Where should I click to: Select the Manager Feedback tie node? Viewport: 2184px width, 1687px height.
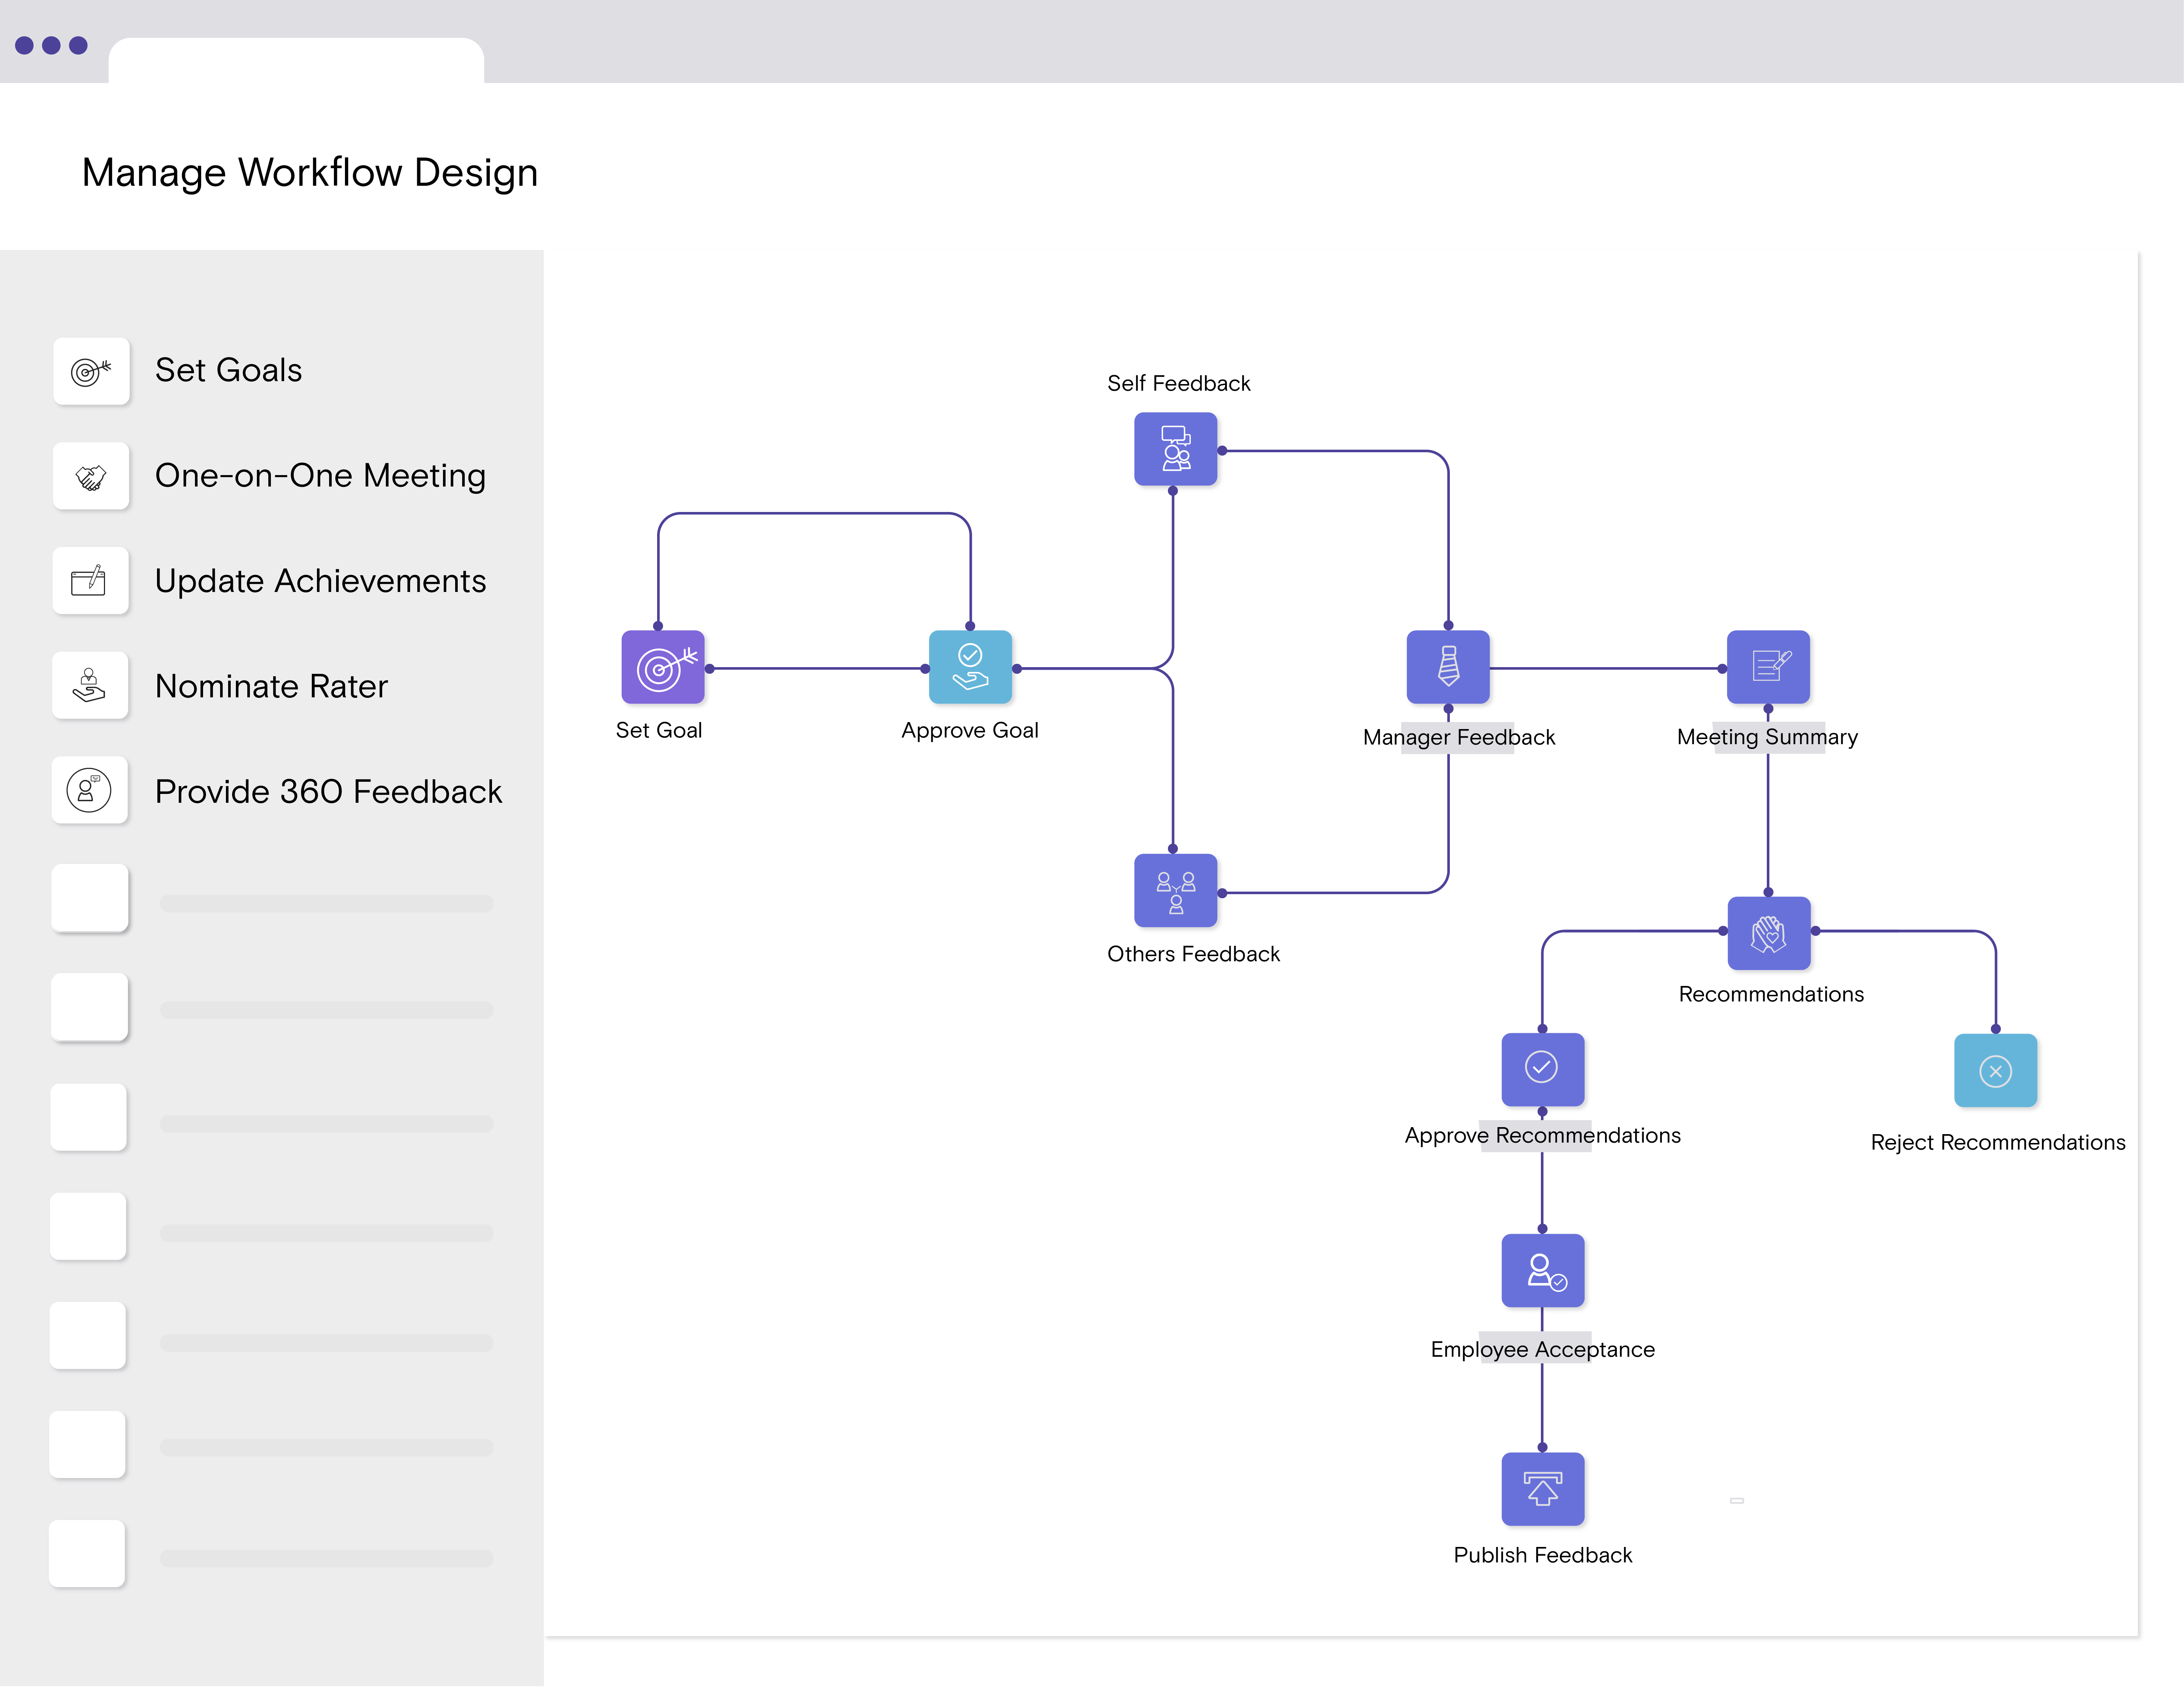(x=1448, y=667)
